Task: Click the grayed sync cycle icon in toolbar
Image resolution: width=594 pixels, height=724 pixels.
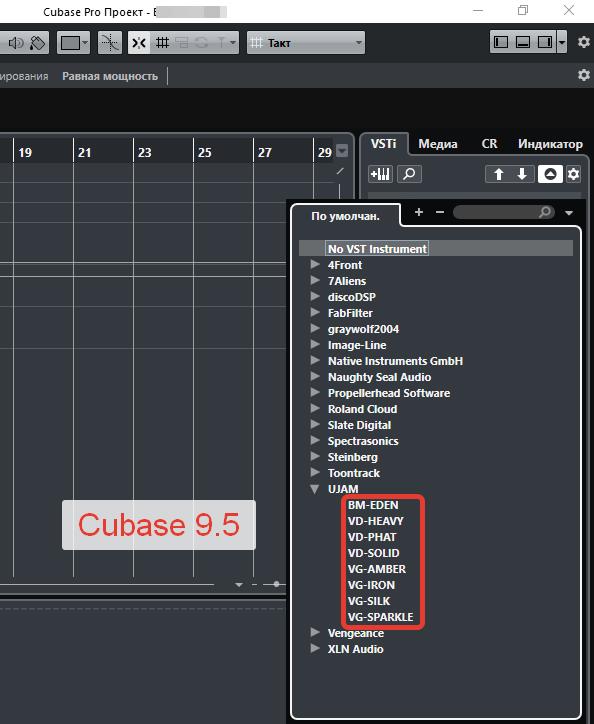Action: pyautogui.click(x=201, y=43)
